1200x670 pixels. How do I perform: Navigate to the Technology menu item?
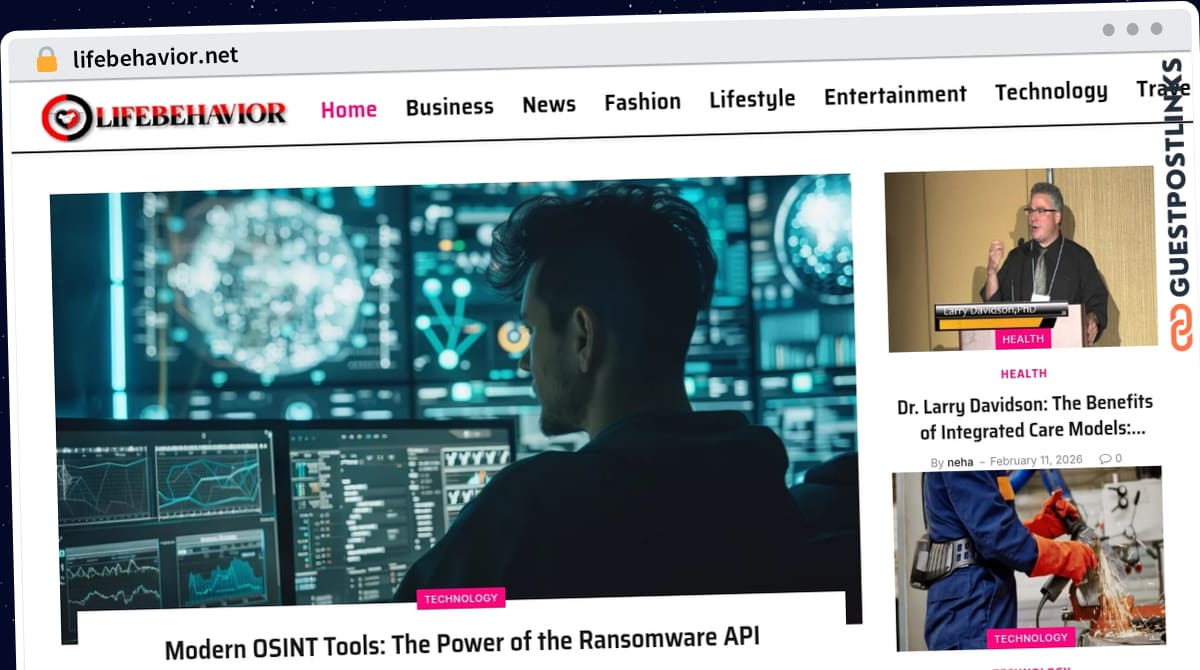1051,91
